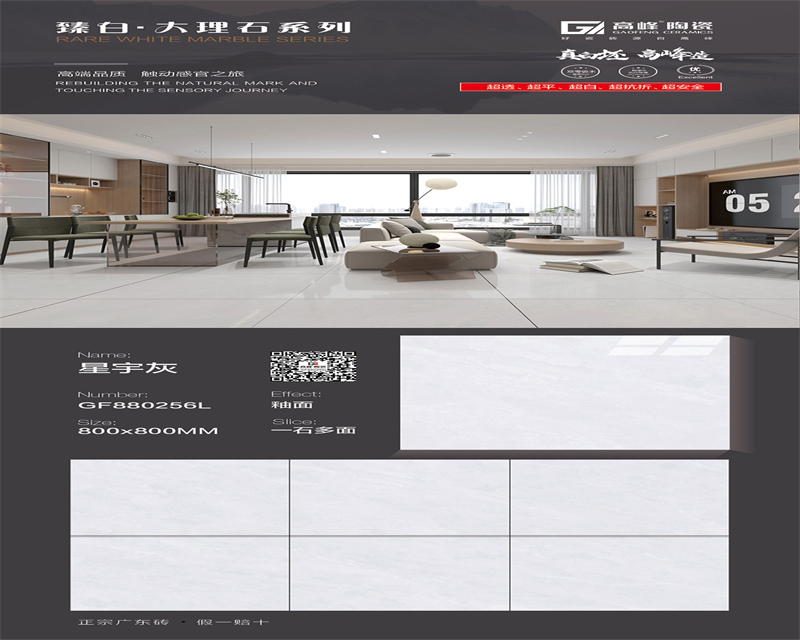800x640 pixels.
Task: Click the '一石多面' slice value
Action: click(x=313, y=431)
